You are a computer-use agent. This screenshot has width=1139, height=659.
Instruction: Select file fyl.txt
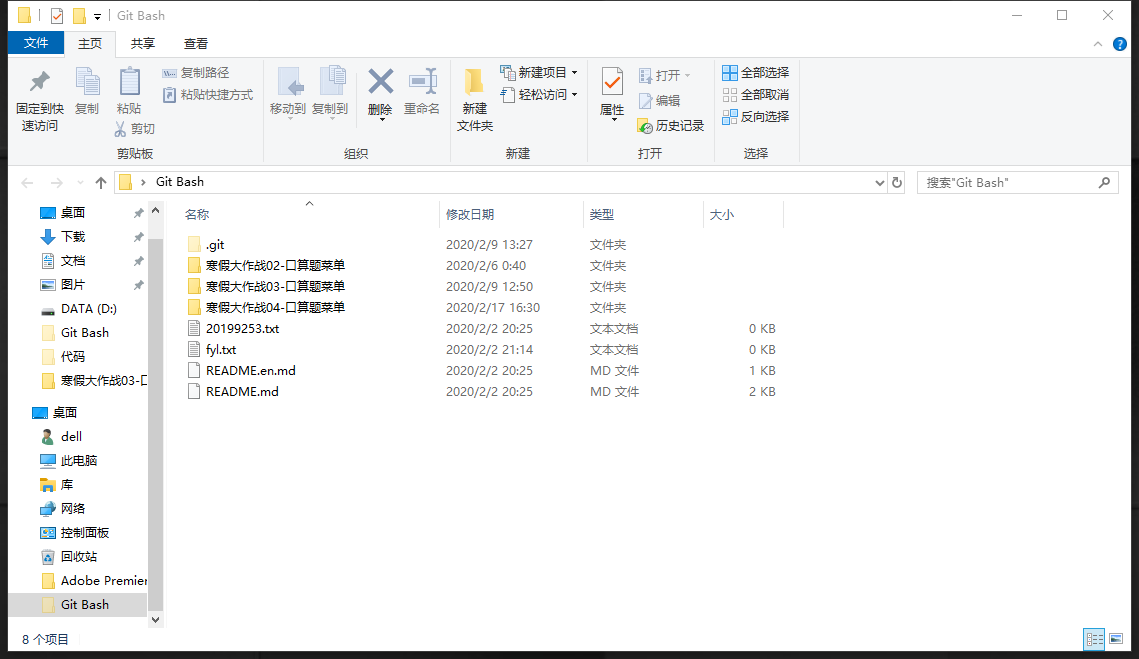pyautogui.click(x=211, y=349)
